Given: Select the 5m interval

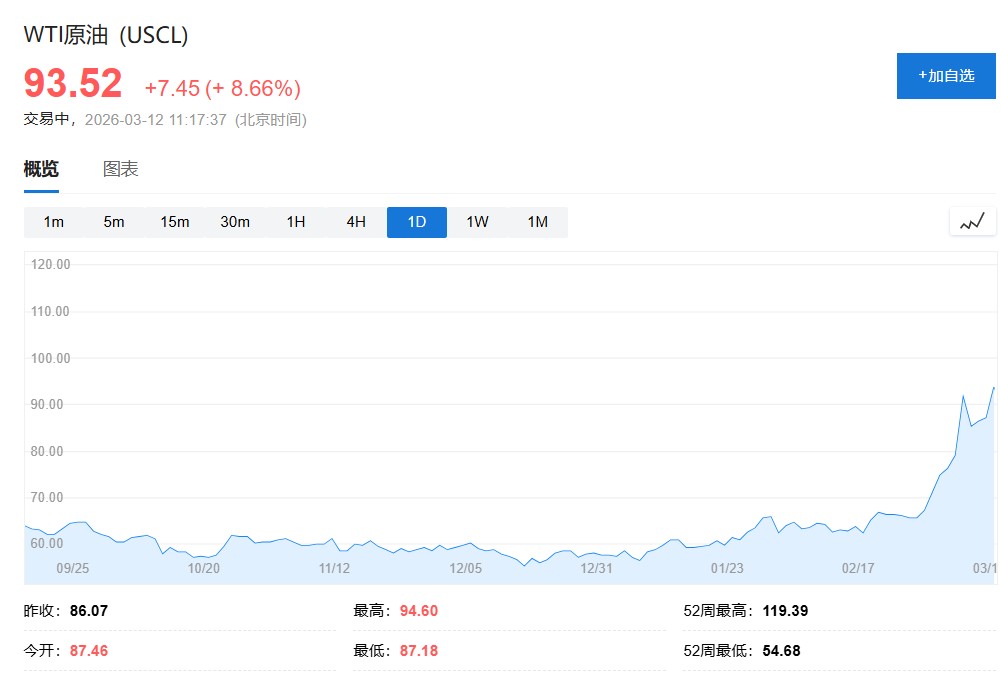Looking at the screenshot, I should [x=114, y=222].
